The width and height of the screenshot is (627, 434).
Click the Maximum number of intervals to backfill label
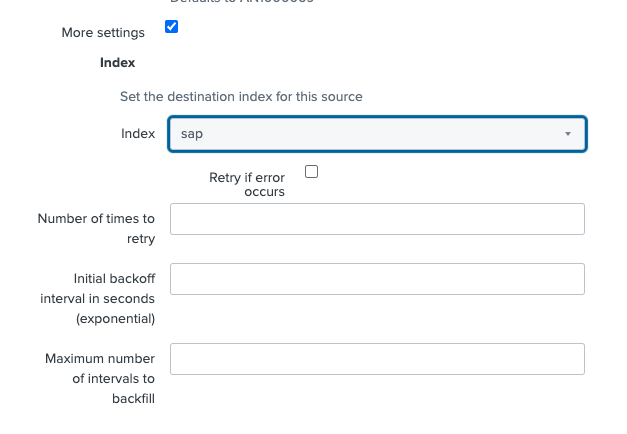pos(100,378)
